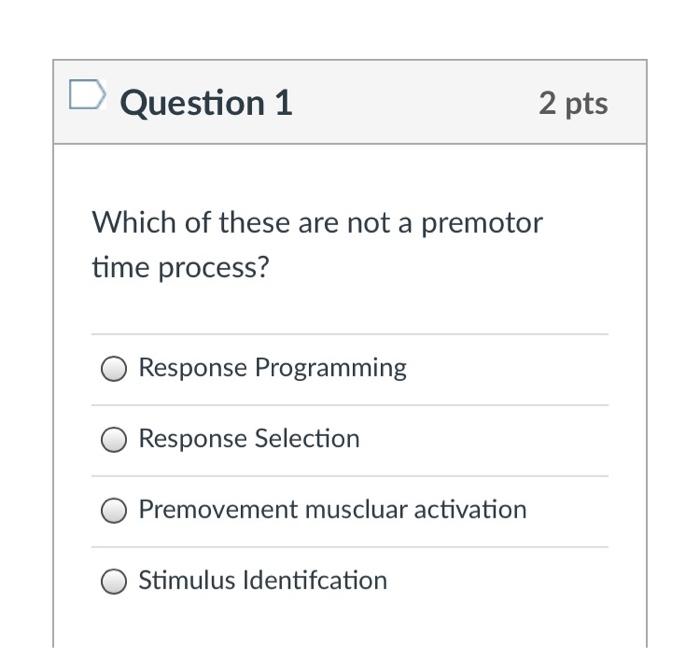
Task: Click the Premovement muscluar activation label text
Action: (333, 510)
